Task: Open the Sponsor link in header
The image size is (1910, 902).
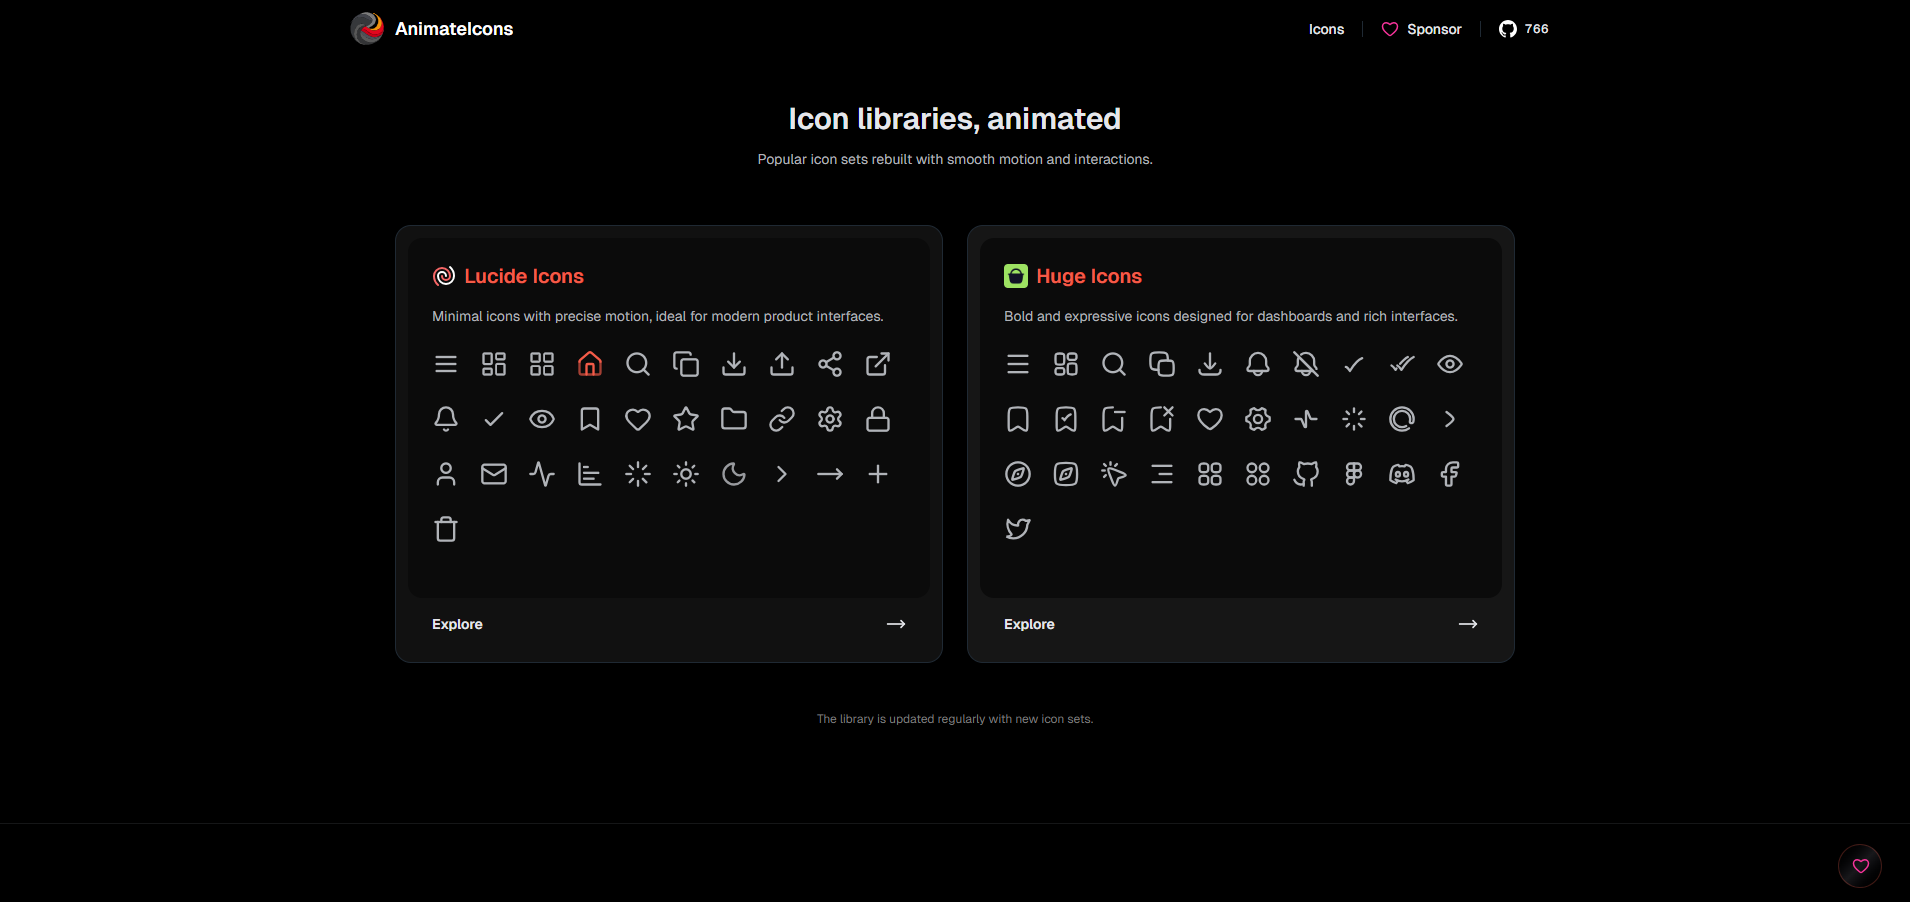Action: pos(1421,29)
